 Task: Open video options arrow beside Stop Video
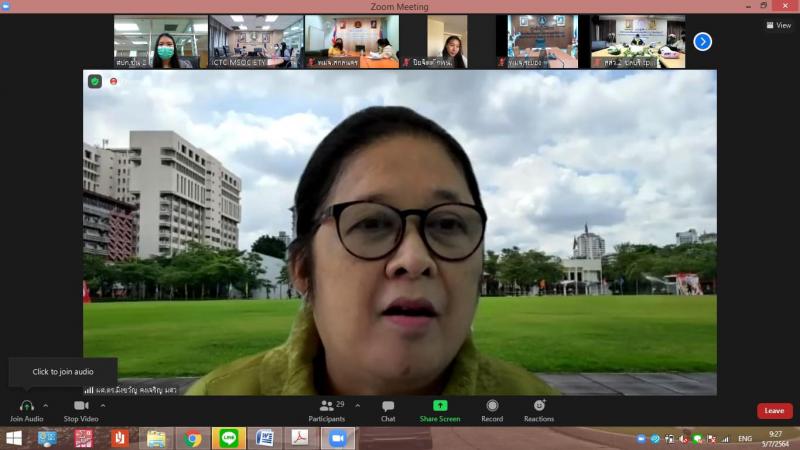(x=103, y=406)
